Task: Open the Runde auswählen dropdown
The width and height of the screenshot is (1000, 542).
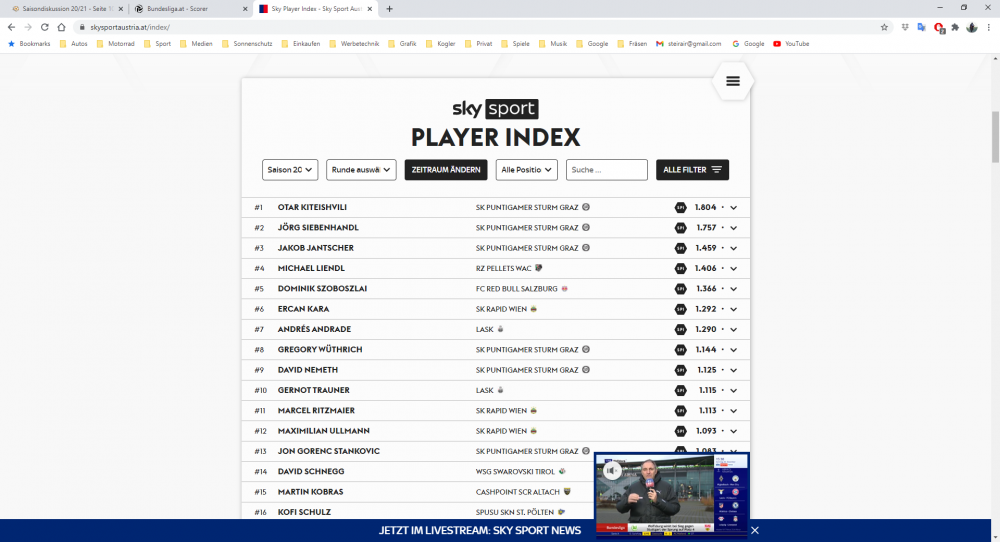Action: pos(362,170)
